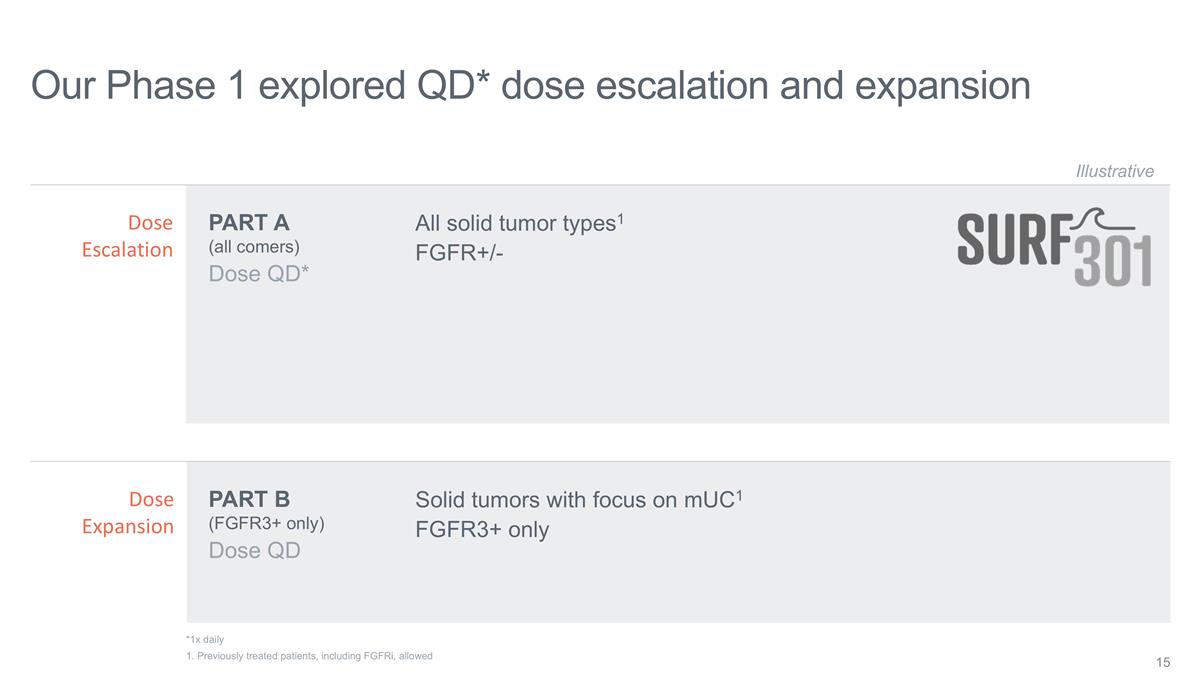Select the "(all comers)" subtitle
Viewport: 1200px width, 675px height.
click(x=254, y=246)
